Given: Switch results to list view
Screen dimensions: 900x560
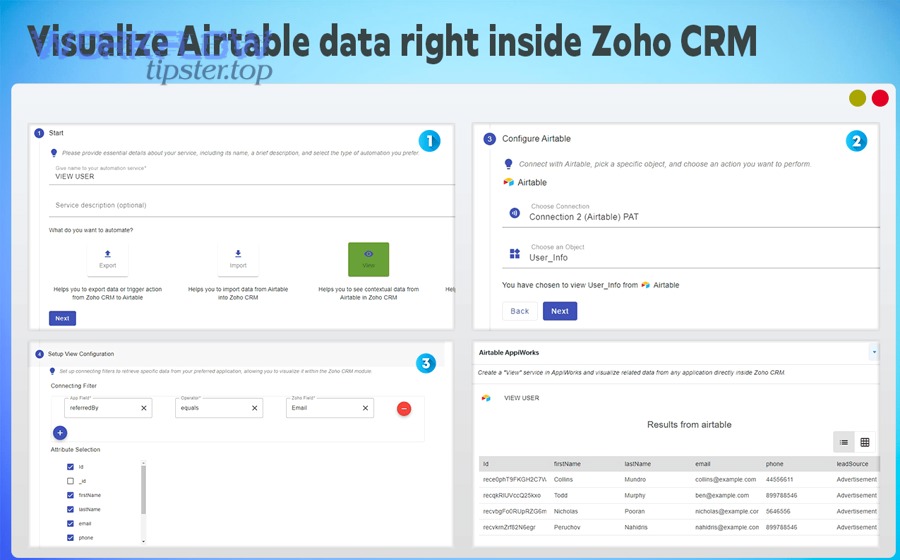Looking at the screenshot, I should [844, 442].
